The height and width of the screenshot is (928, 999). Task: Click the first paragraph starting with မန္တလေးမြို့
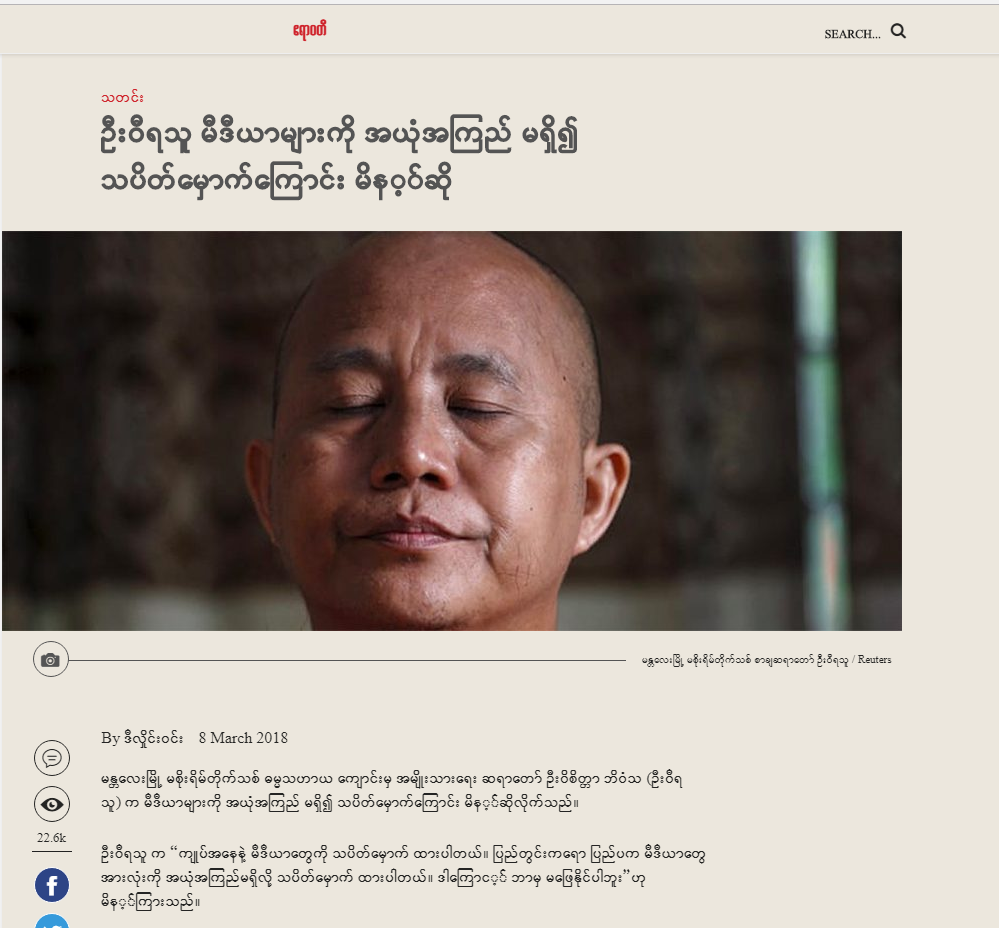[392, 791]
